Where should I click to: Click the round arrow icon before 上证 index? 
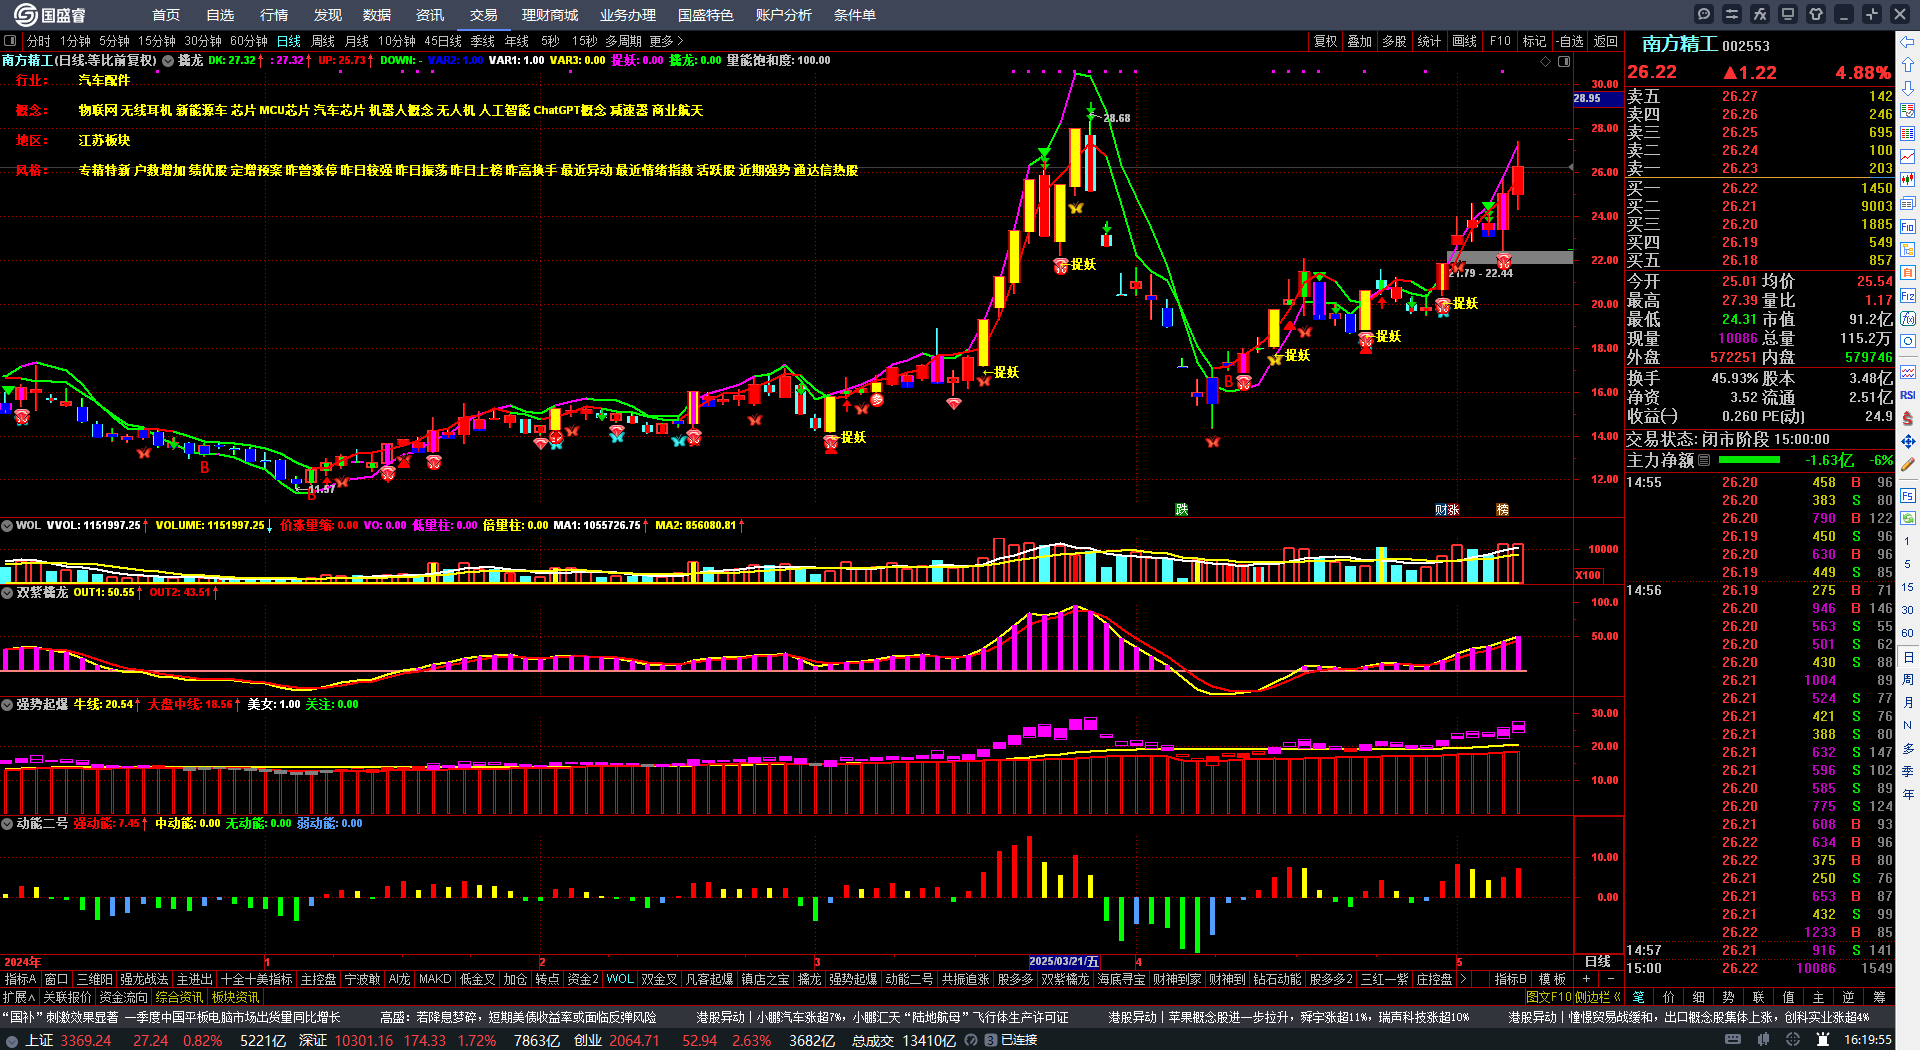point(11,1041)
